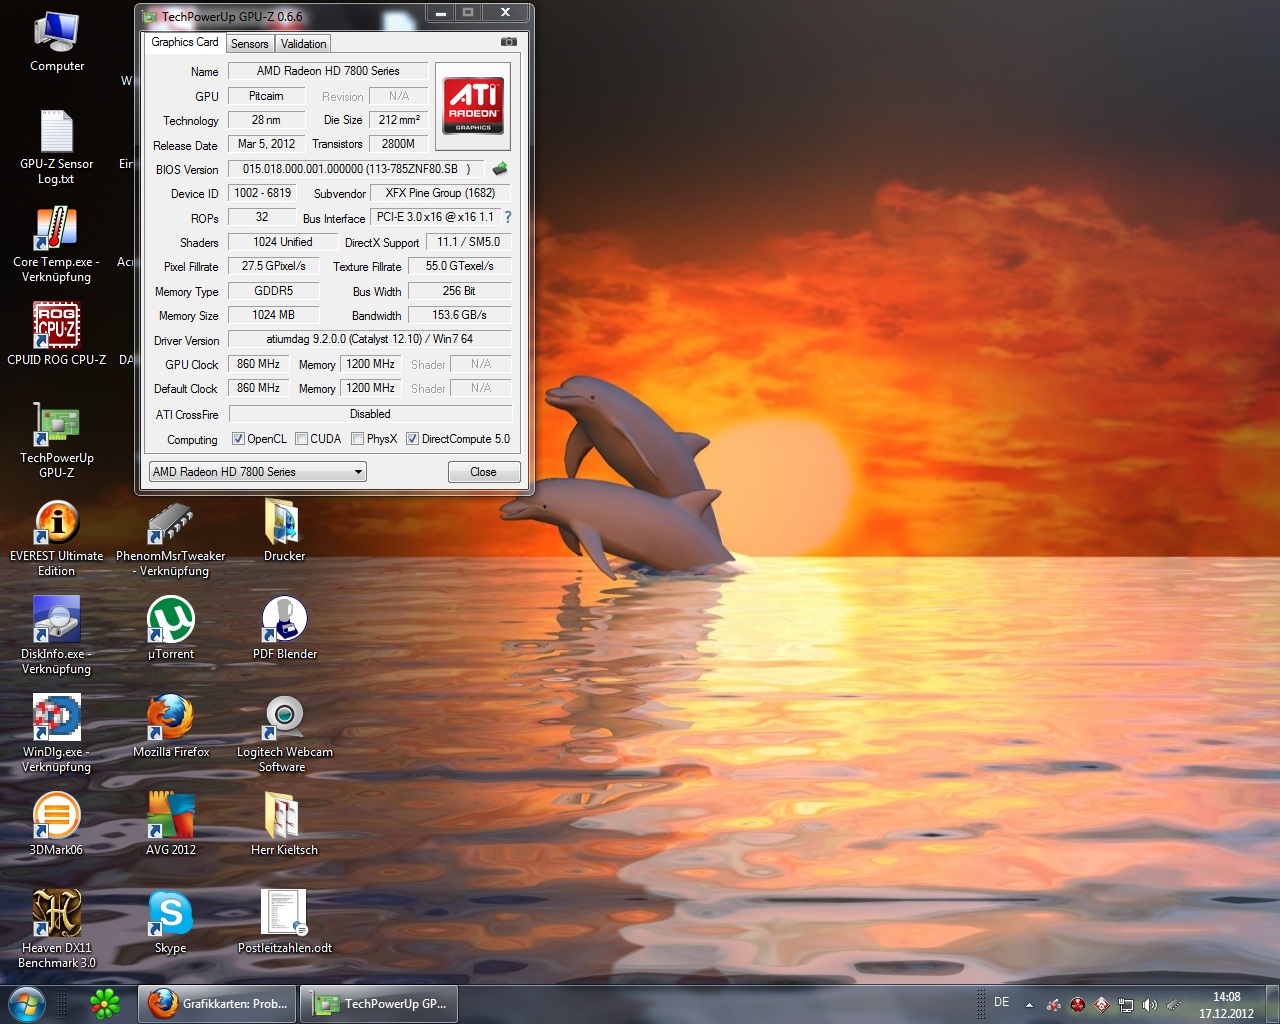Screen dimensions: 1280x1024
Task: Click the Technology value 28 nm
Action: point(266,120)
